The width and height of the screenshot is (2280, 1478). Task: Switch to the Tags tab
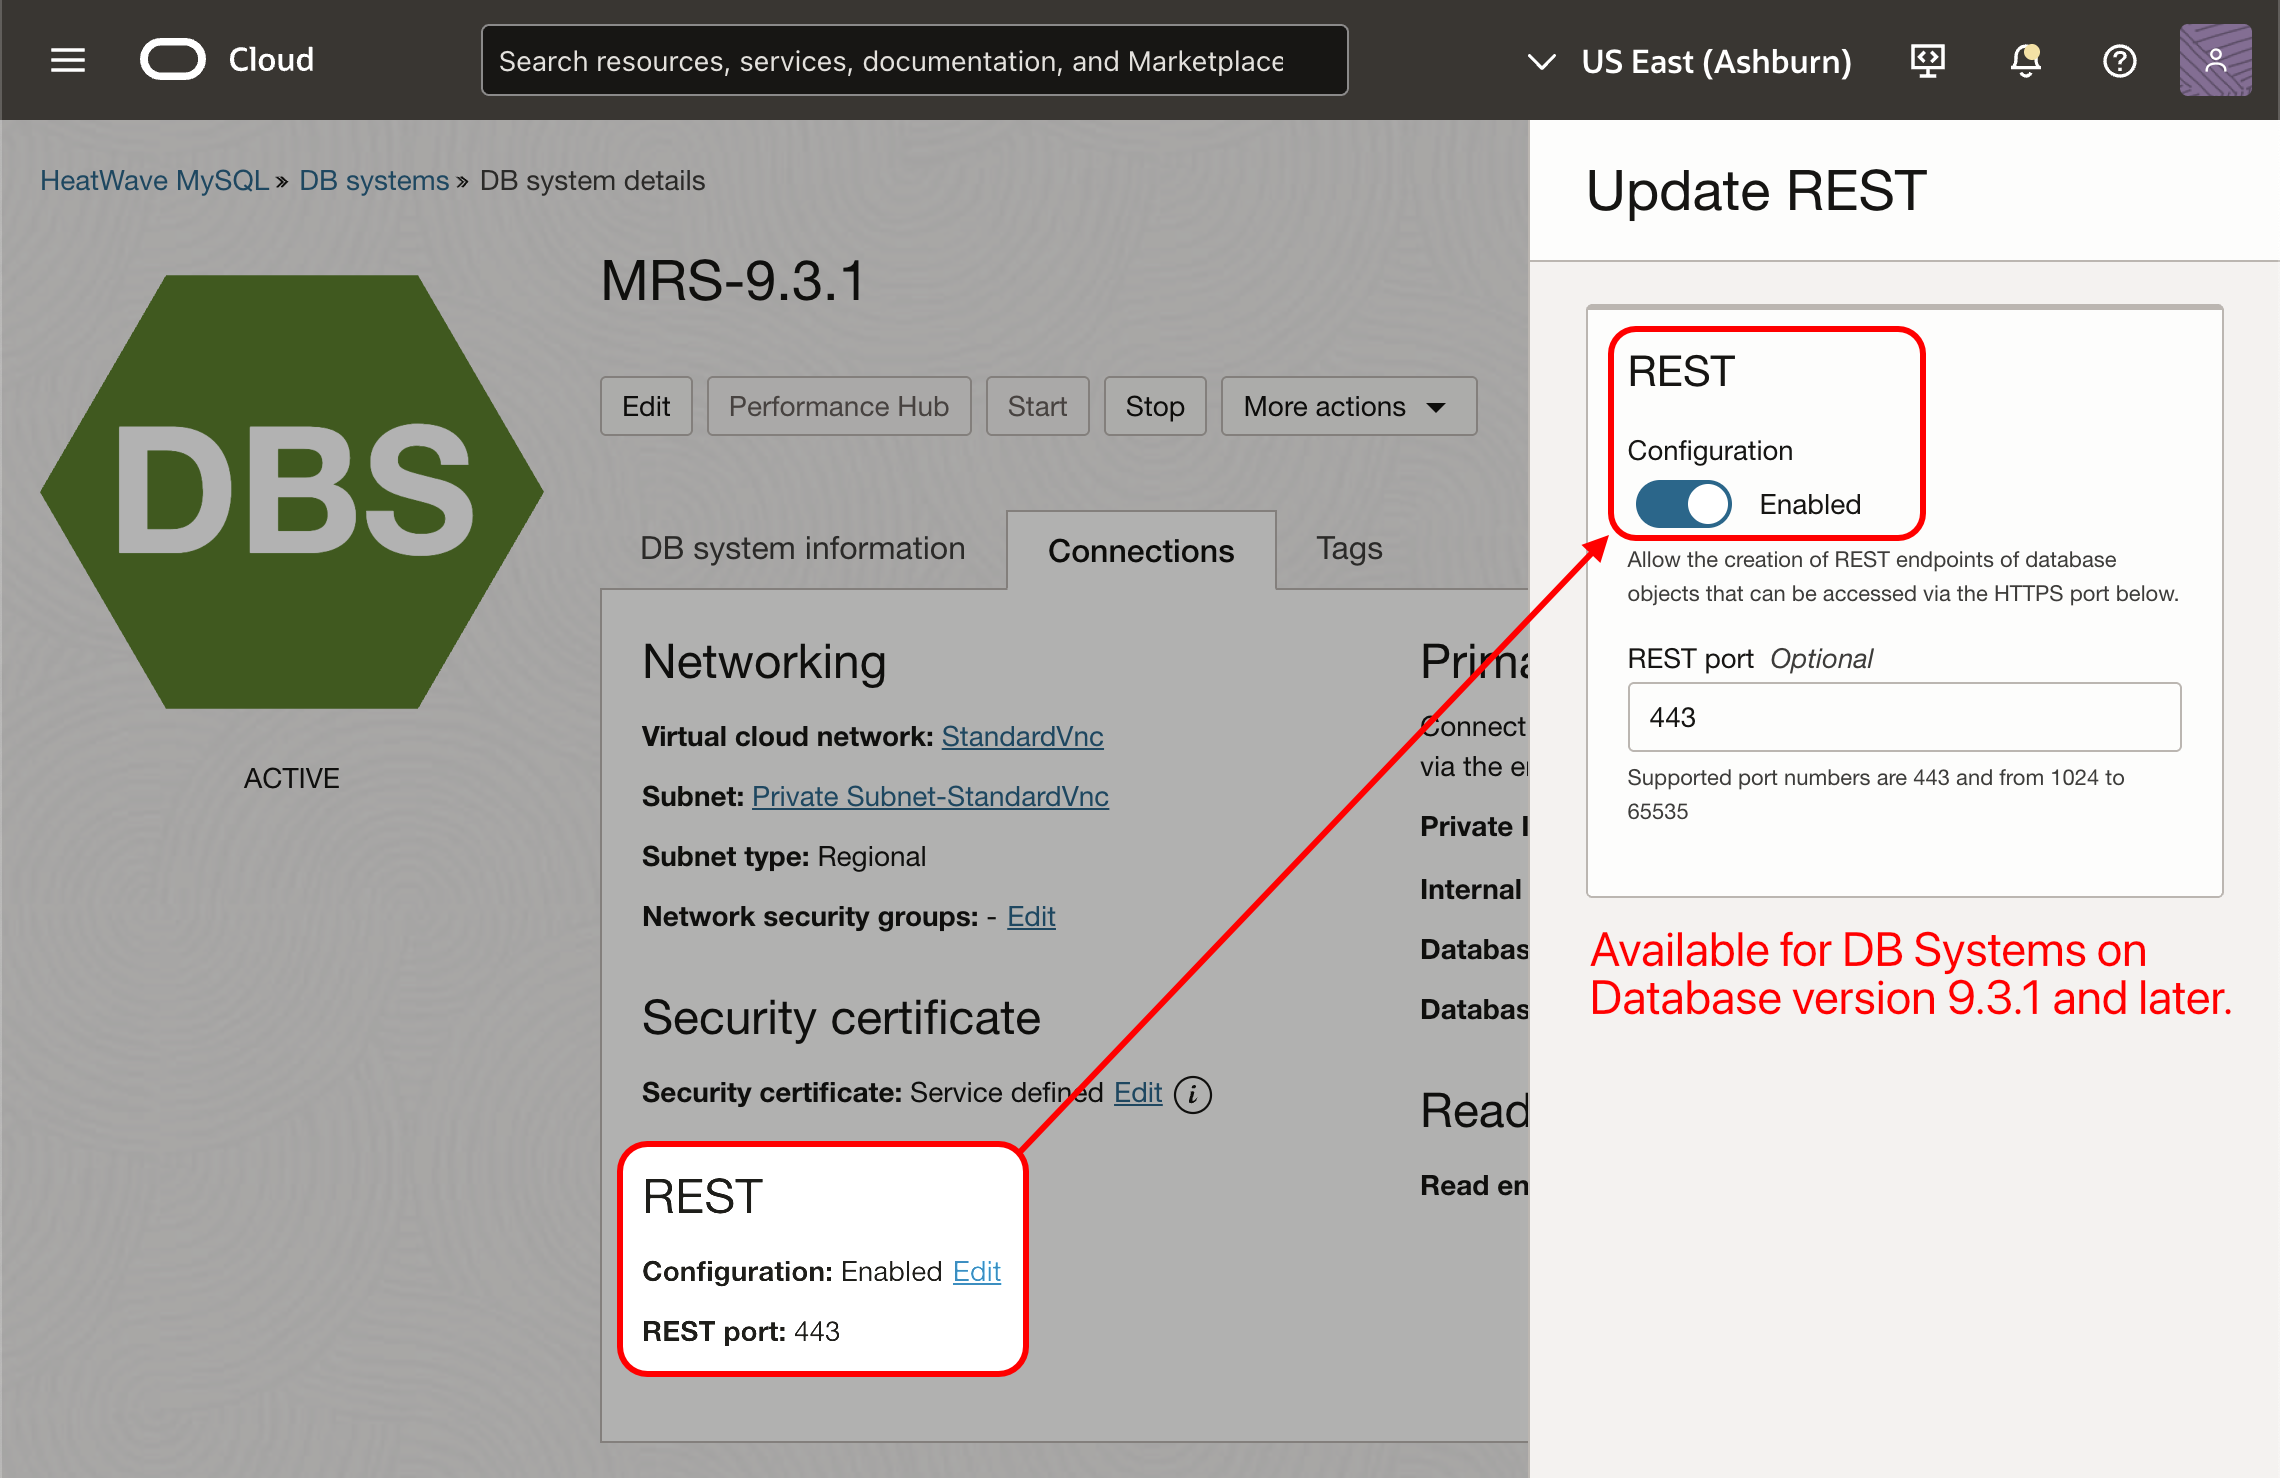pos(1348,549)
